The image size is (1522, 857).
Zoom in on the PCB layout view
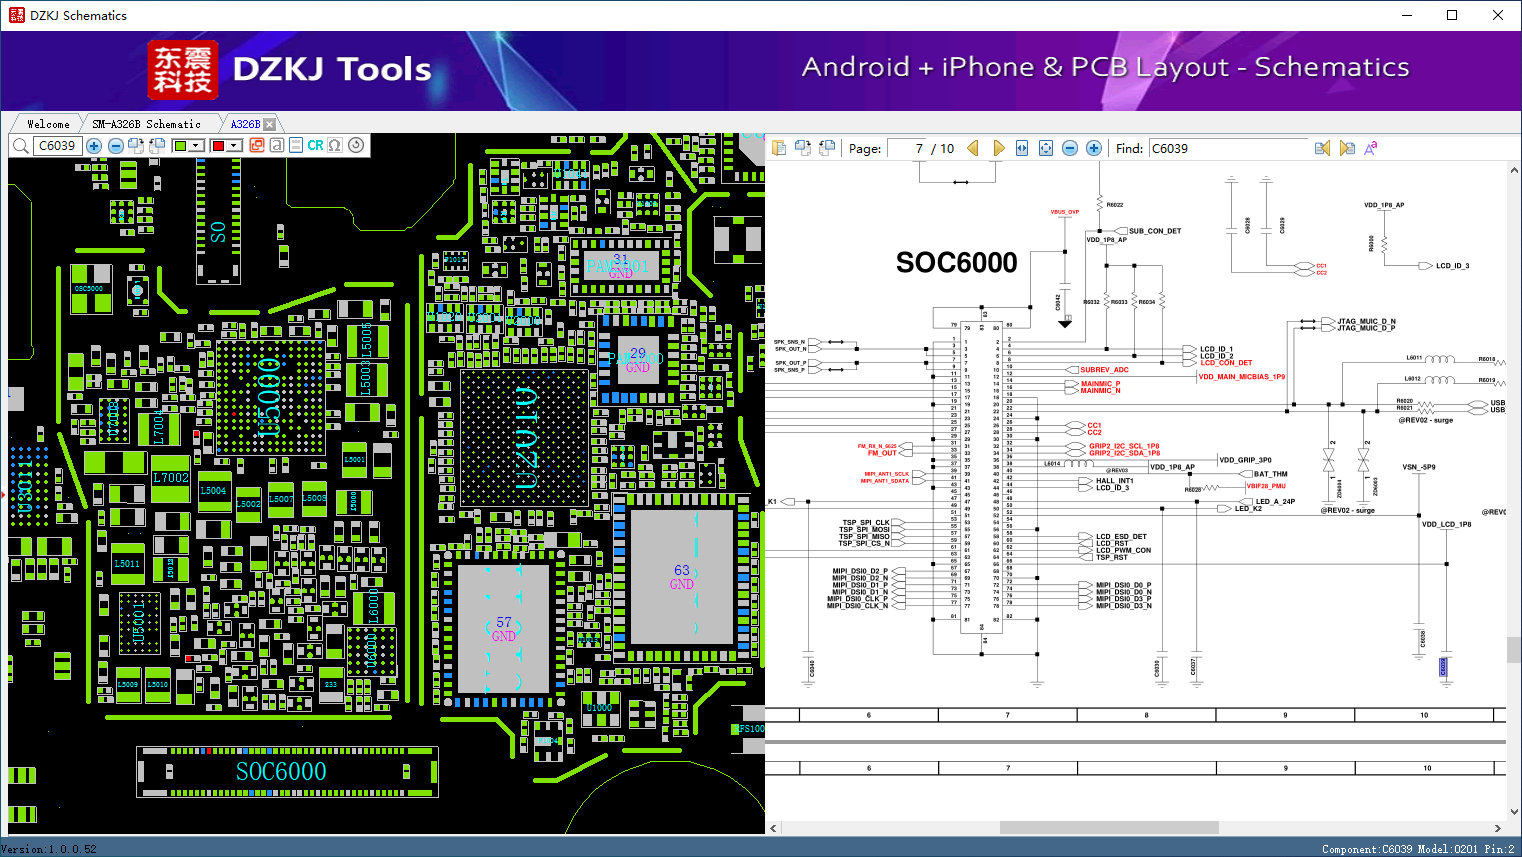pos(94,146)
